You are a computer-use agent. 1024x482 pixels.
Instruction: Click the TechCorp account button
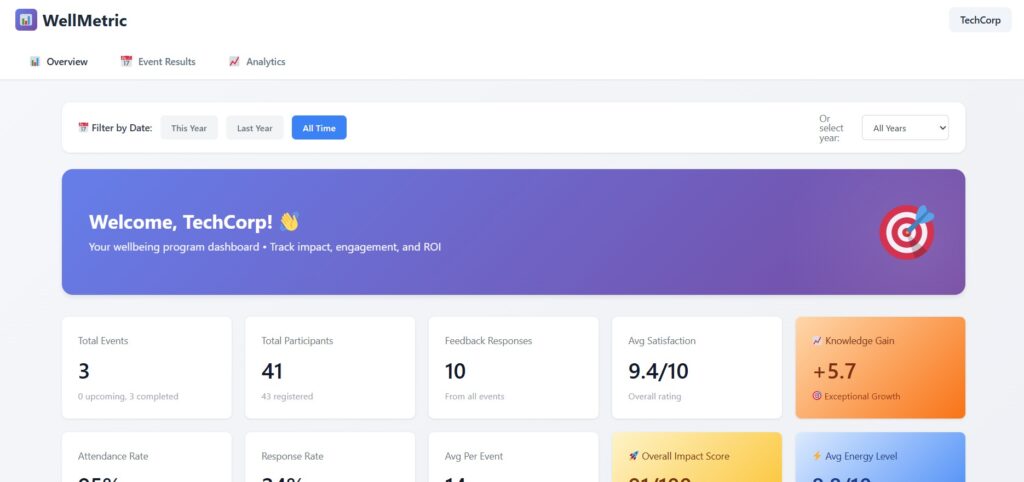coord(979,20)
